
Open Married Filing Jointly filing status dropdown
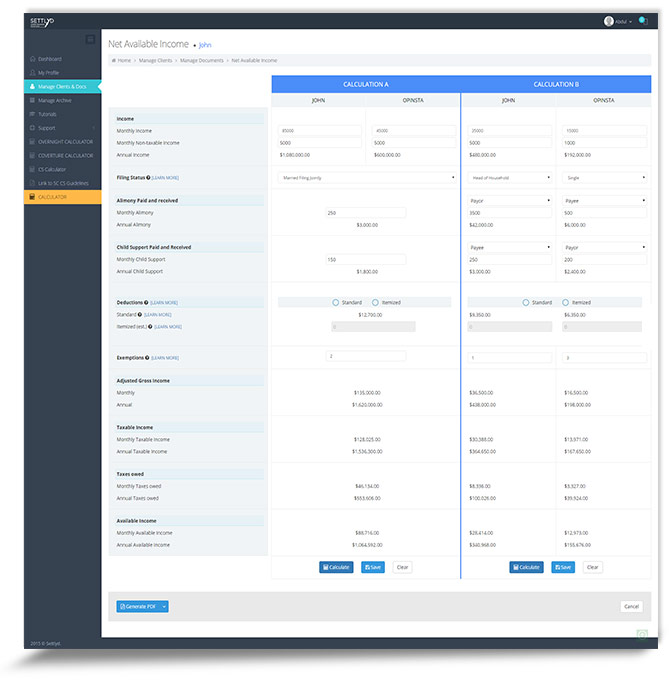(x=365, y=177)
